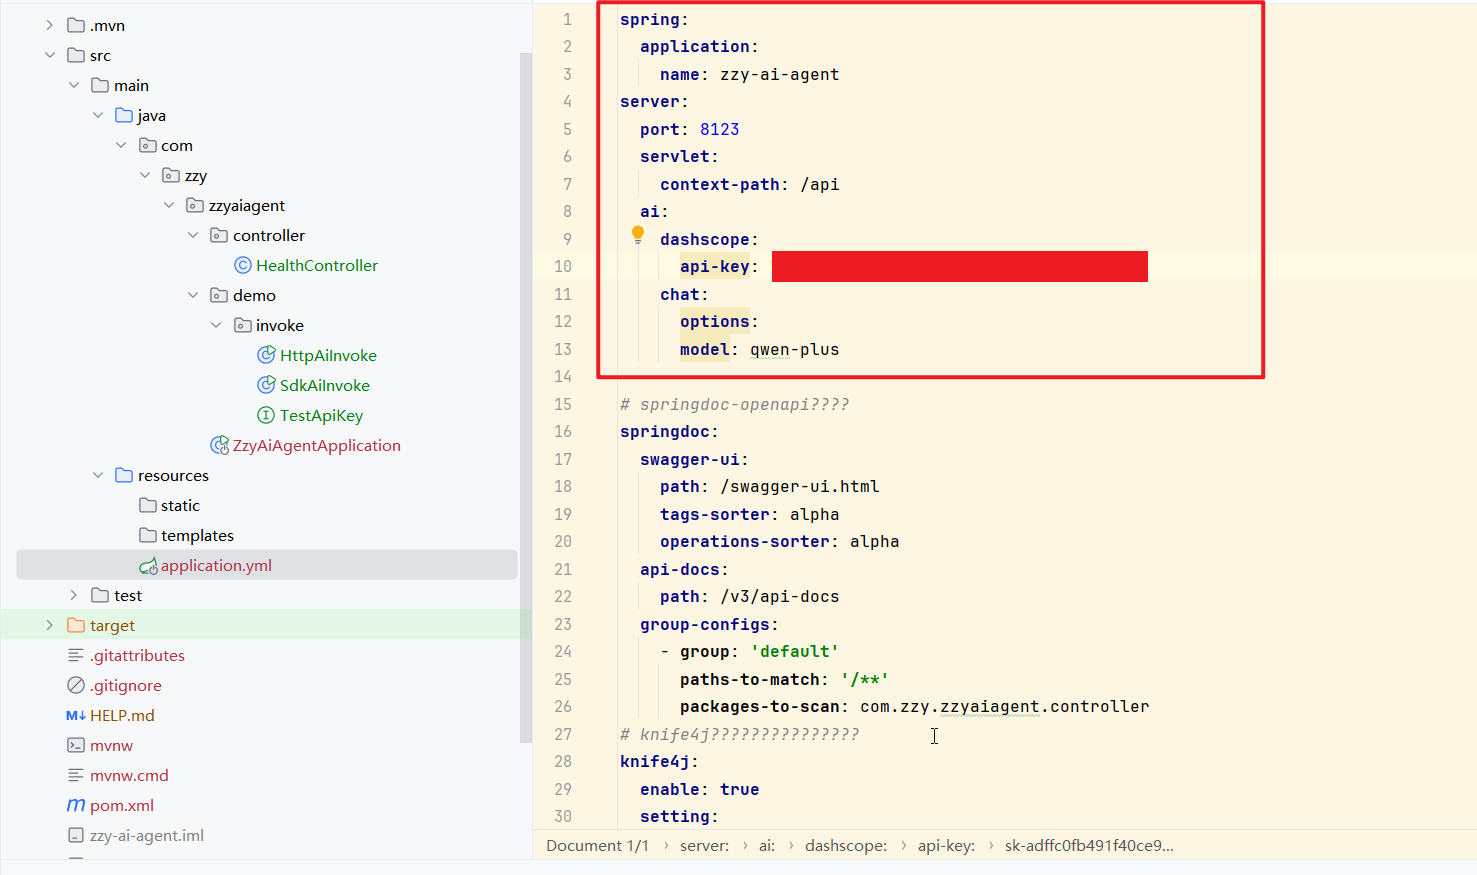
Task: Collapse the demo package chevron
Action: [193, 295]
